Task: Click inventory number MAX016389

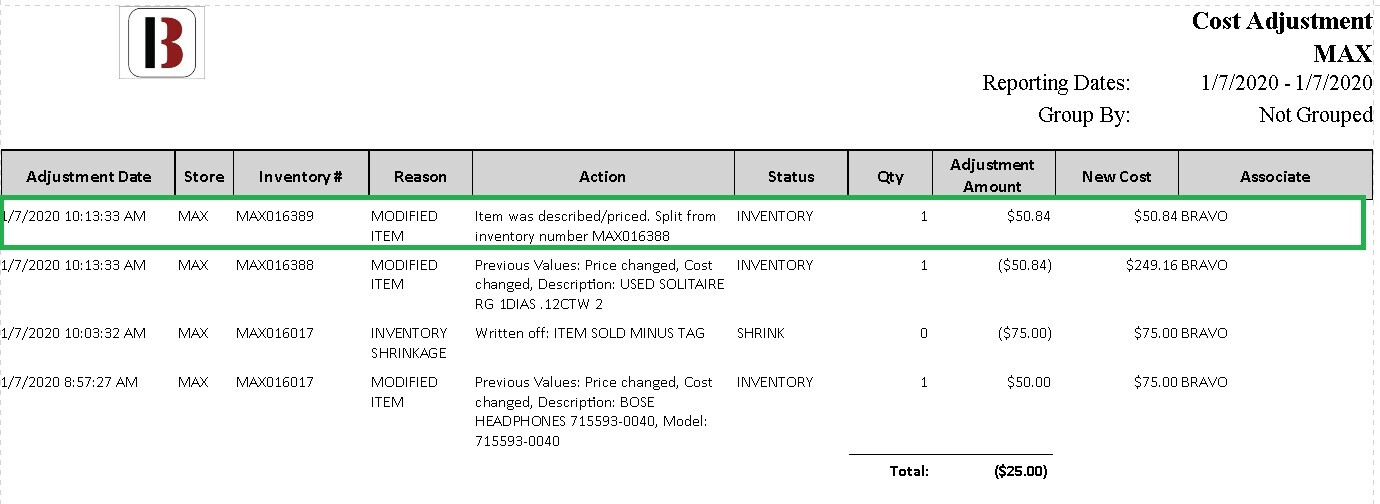Action: pyautogui.click(x=275, y=216)
